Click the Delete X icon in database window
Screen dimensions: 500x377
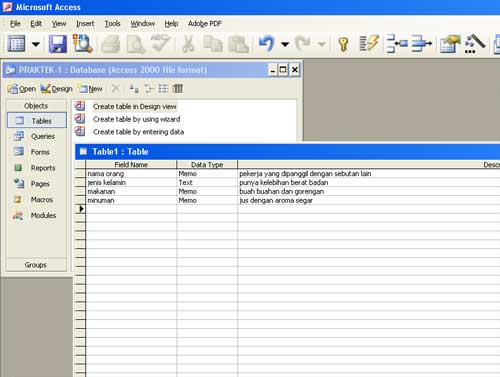pos(116,89)
